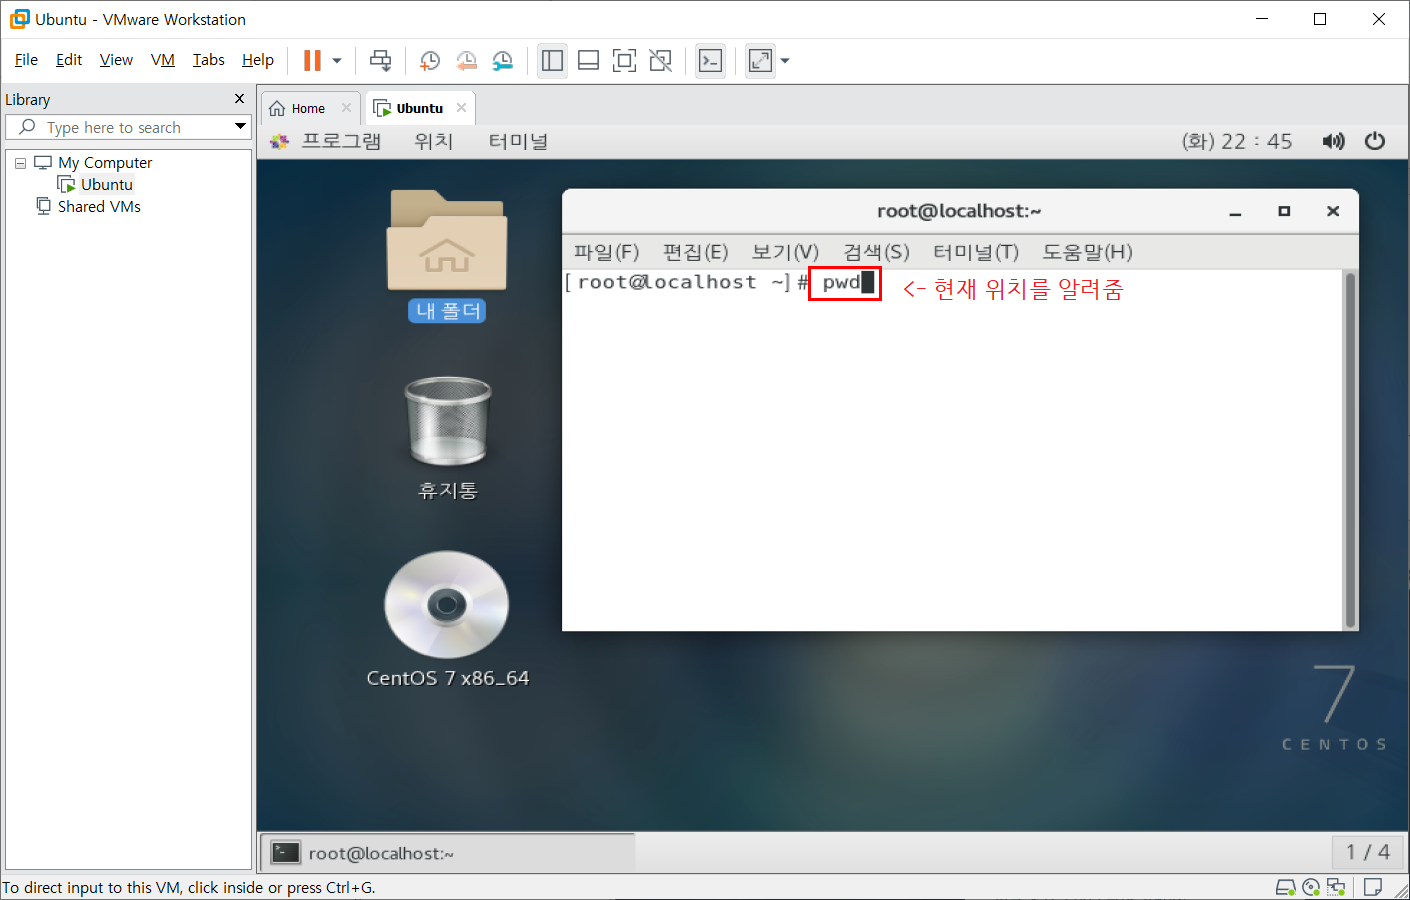The image size is (1410, 900).
Task: Toggle the console view button
Action: tap(710, 61)
